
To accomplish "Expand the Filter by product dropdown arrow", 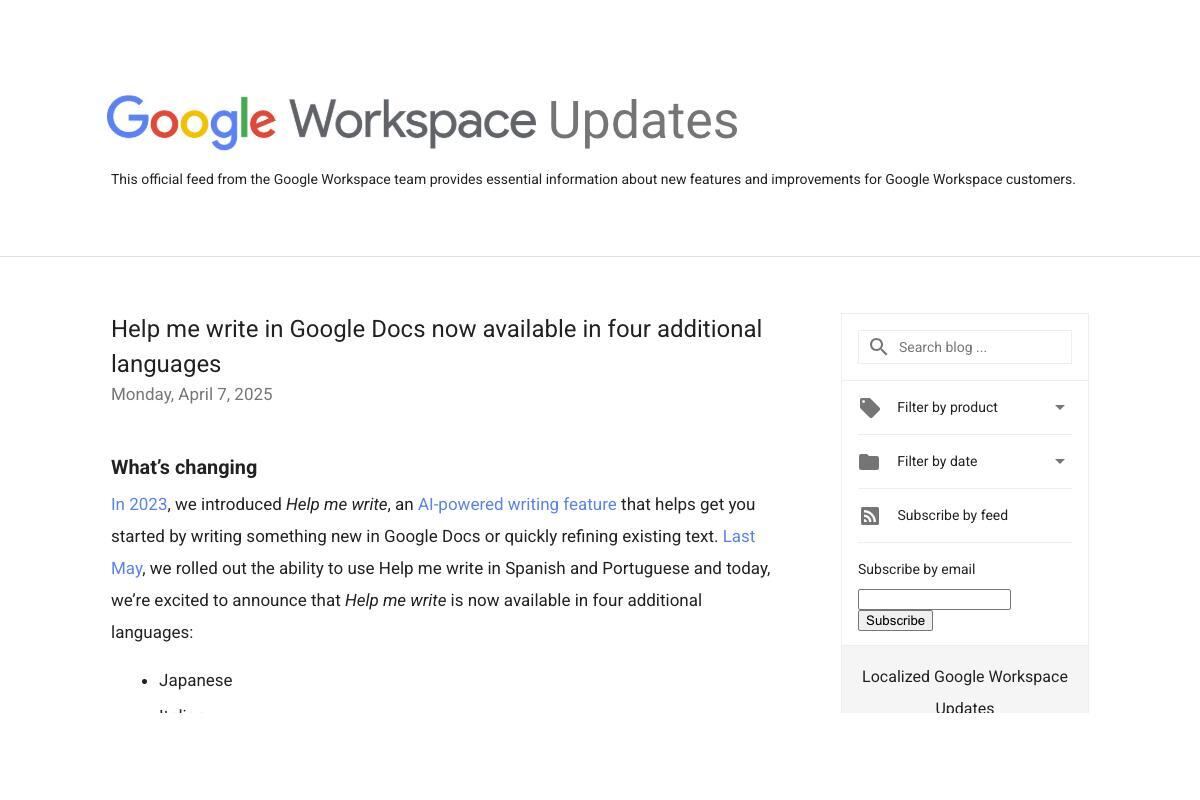I will point(1060,407).
